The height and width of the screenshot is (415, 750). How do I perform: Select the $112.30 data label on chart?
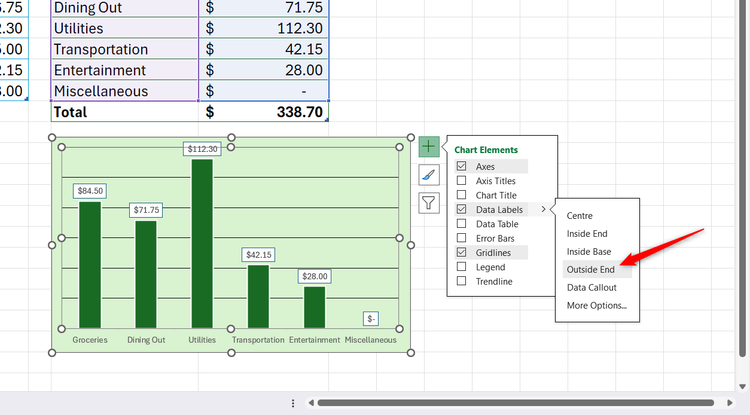pyautogui.click(x=202, y=149)
